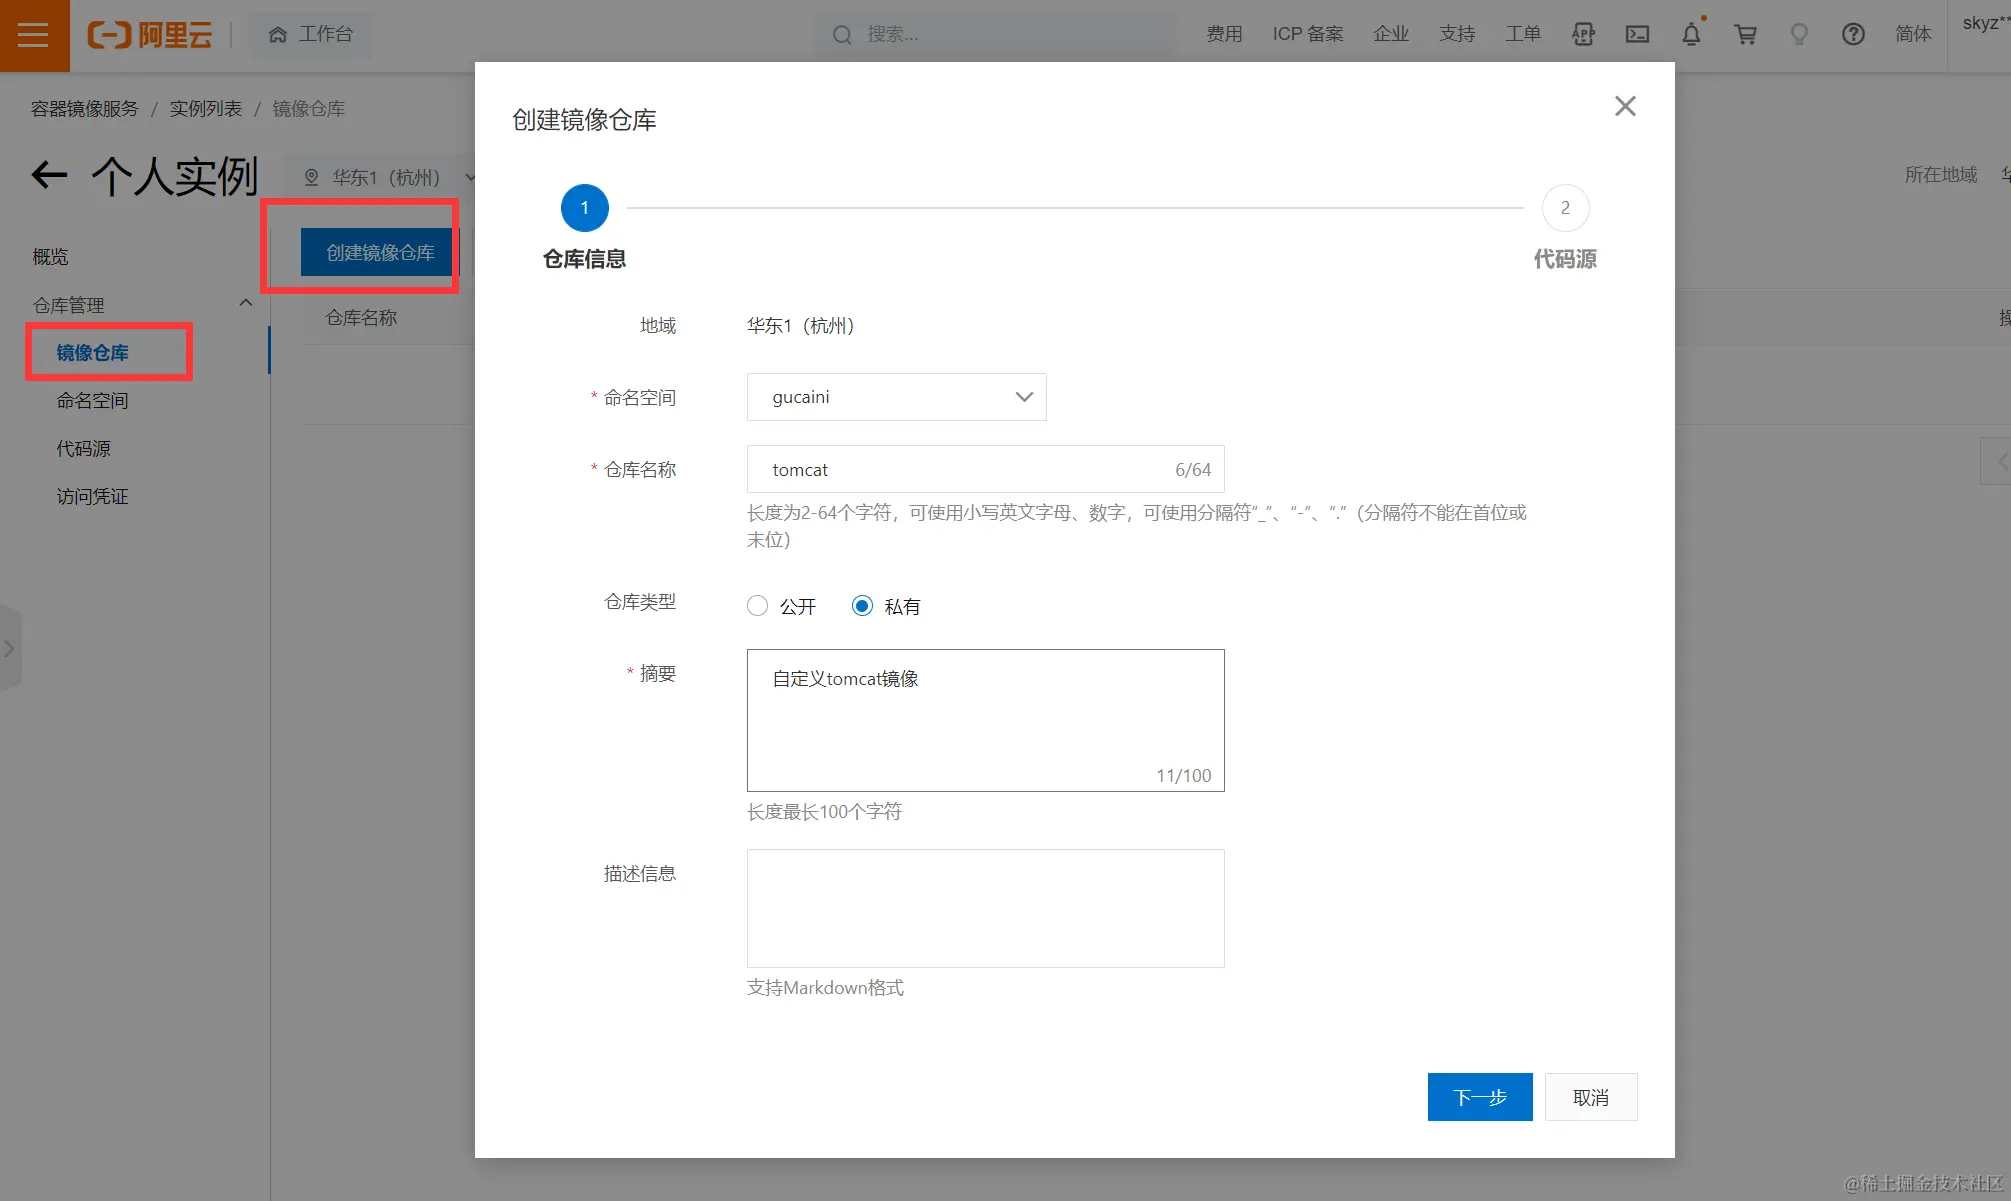
Task: Click the search box in top bar
Action: coord(995,34)
